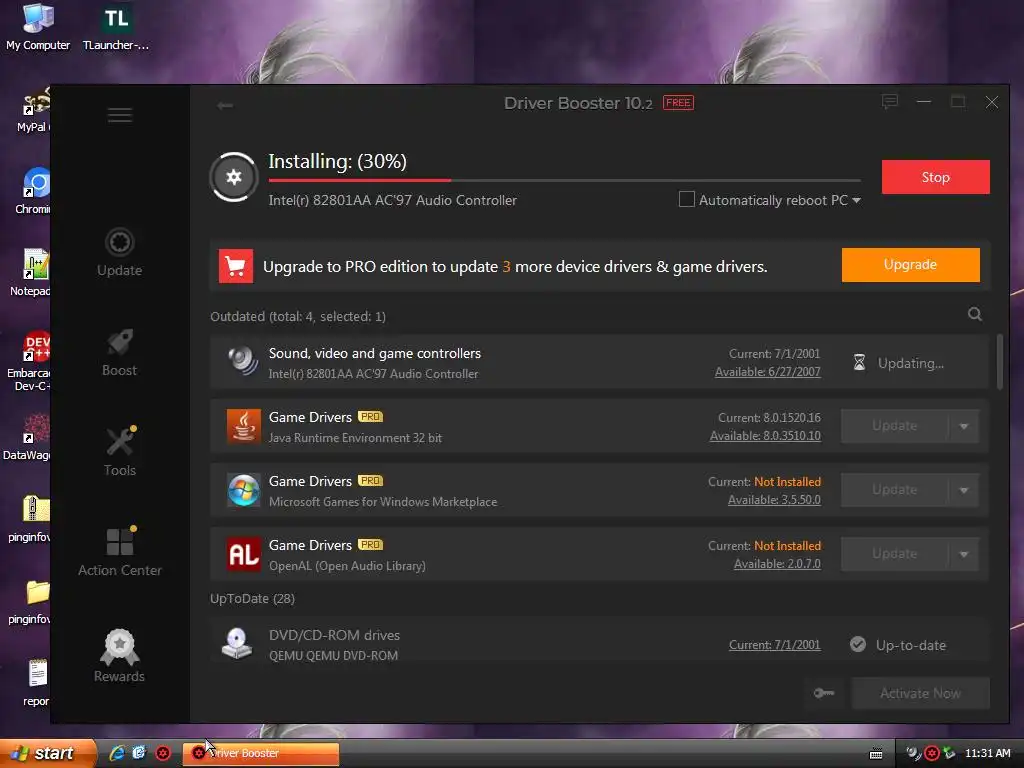Click the feedback chat icon in title bar

pos(889,102)
